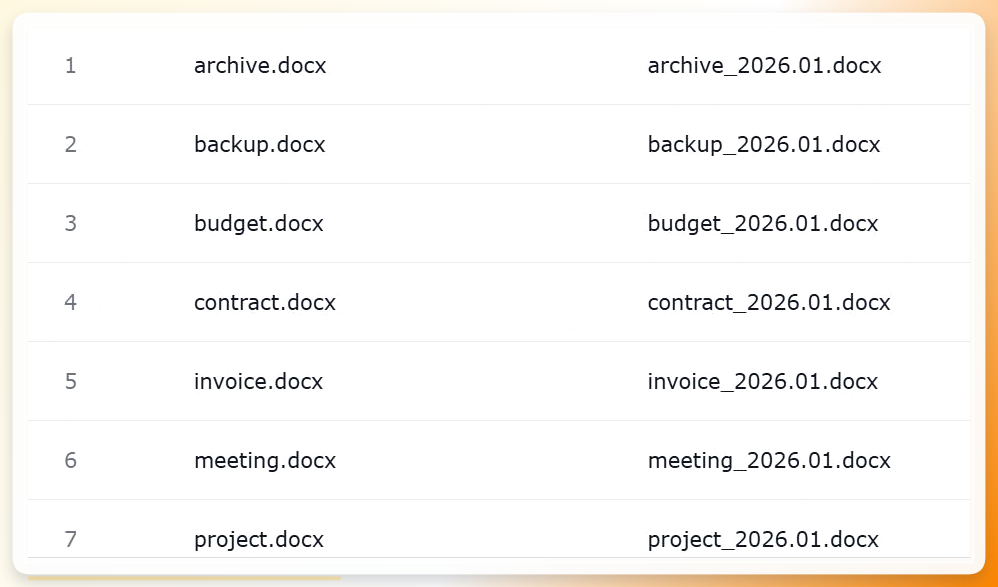Select the budget.docx file entry
Viewport: 998px width, 587px height.
259,223
